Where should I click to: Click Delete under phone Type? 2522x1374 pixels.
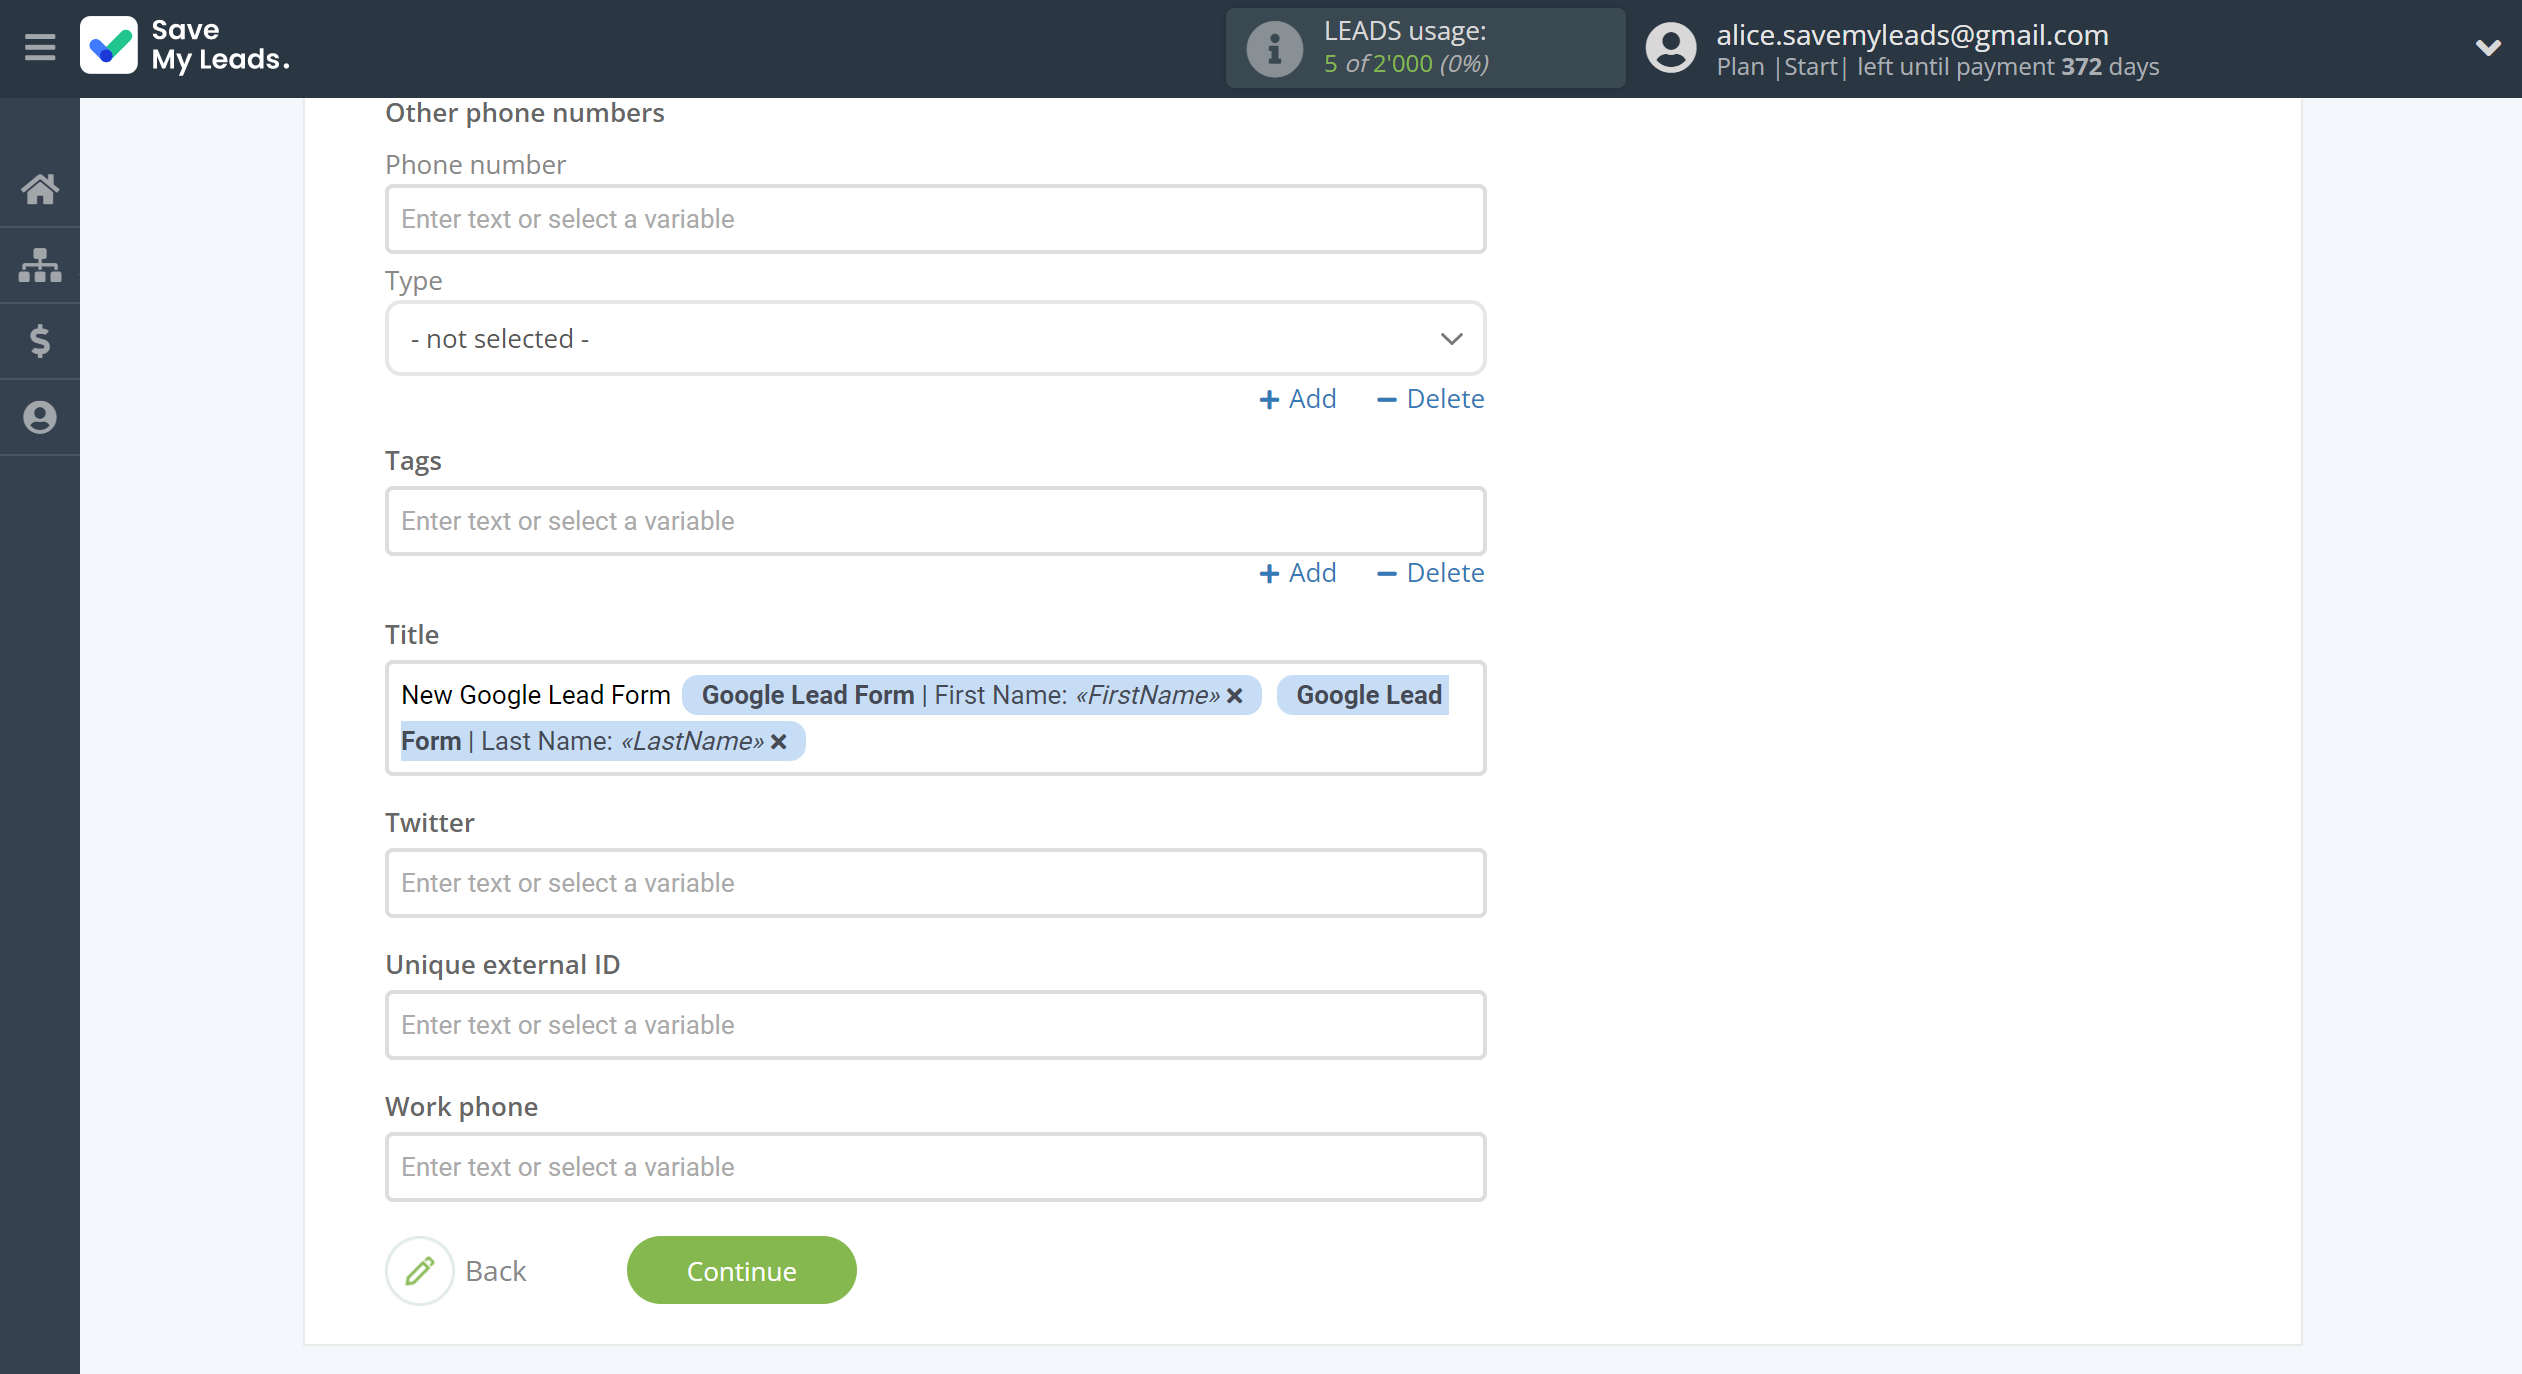point(1430,399)
